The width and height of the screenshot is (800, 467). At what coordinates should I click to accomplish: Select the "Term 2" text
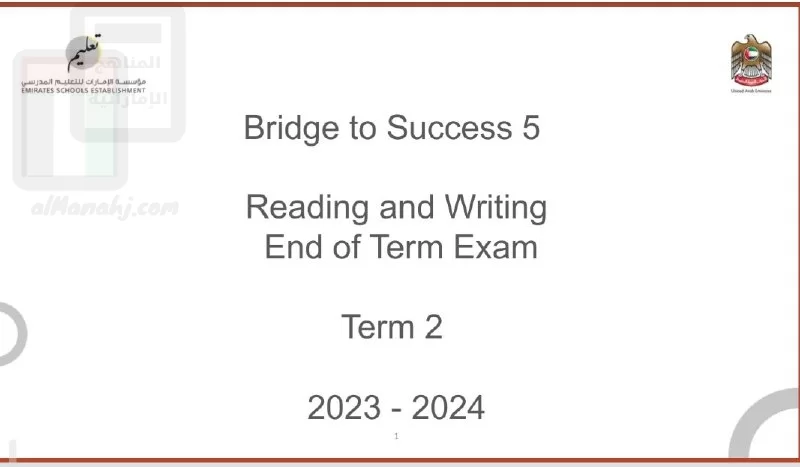click(392, 327)
